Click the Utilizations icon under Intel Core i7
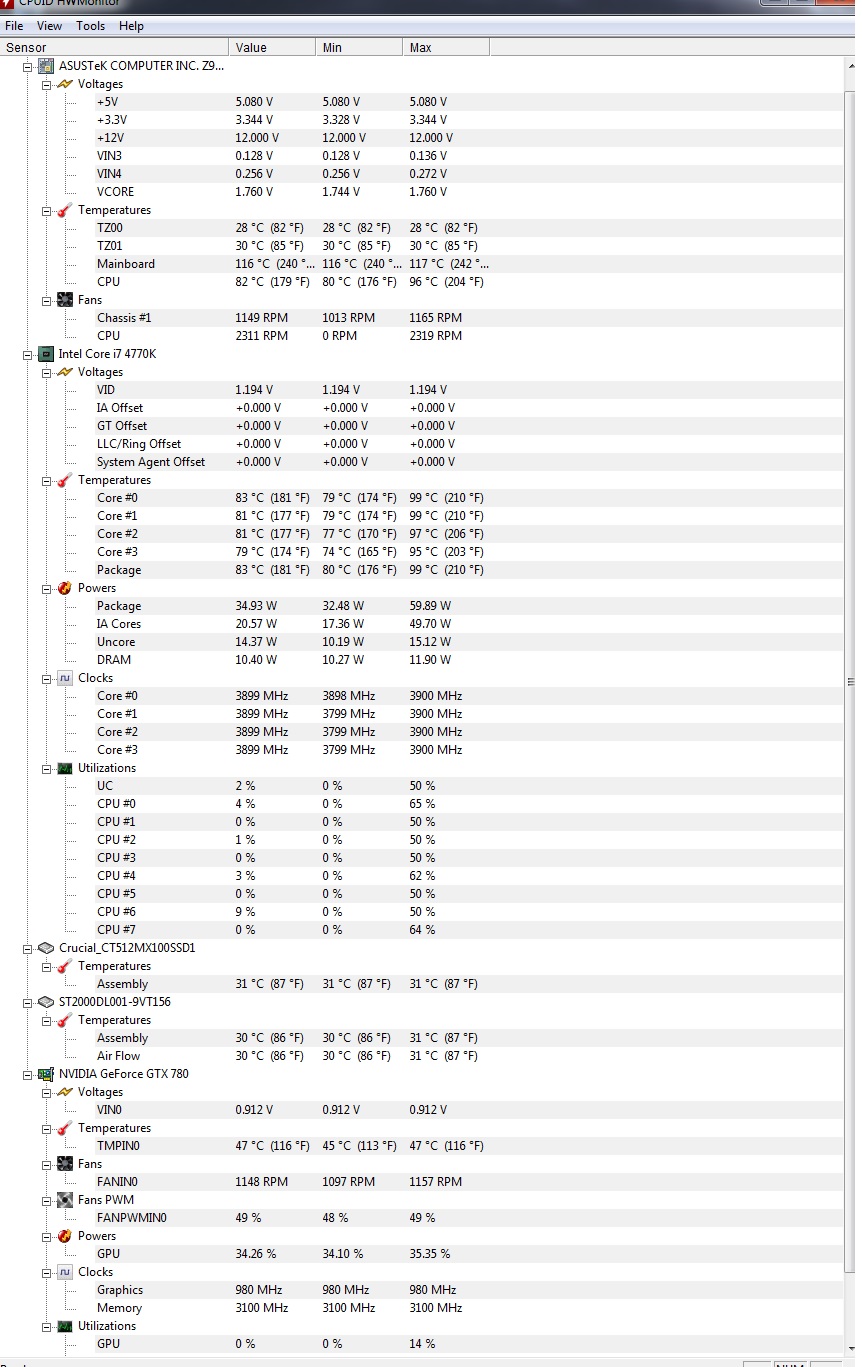Viewport: 862px width, 1367px height. pos(65,768)
